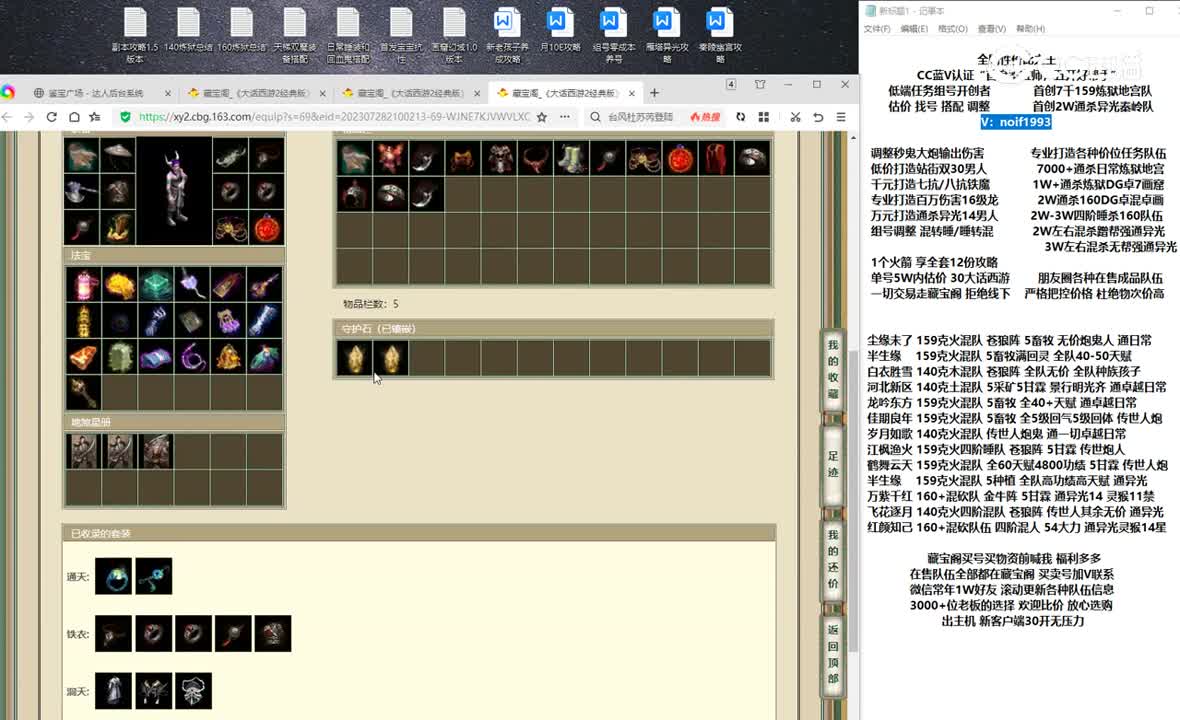Go back with the browser back arrow
The image size is (1180, 720).
(x=8, y=117)
